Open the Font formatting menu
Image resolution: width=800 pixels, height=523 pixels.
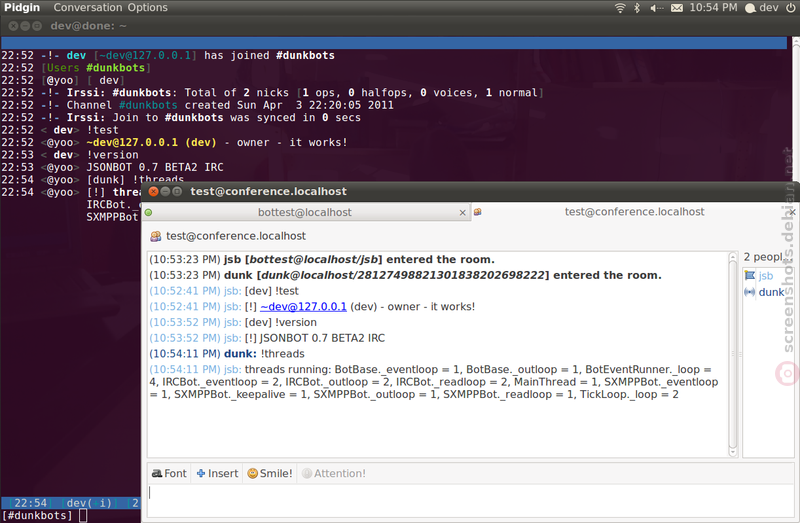click(x=169, y=474)
